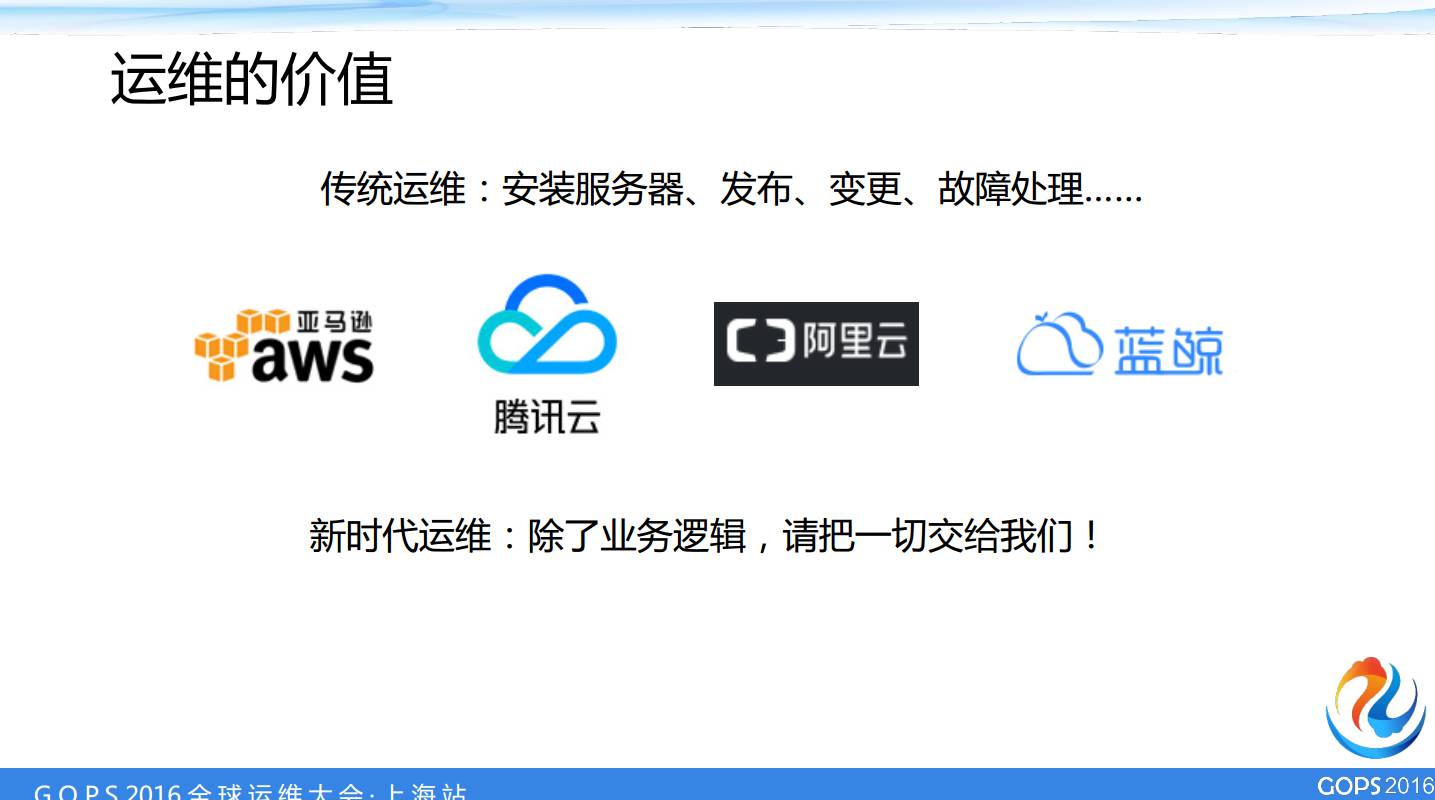The image size is (1435, 800).
Task: Click the GOPS 2016 label in footer corner
Action: click(x=1375, y=785)
